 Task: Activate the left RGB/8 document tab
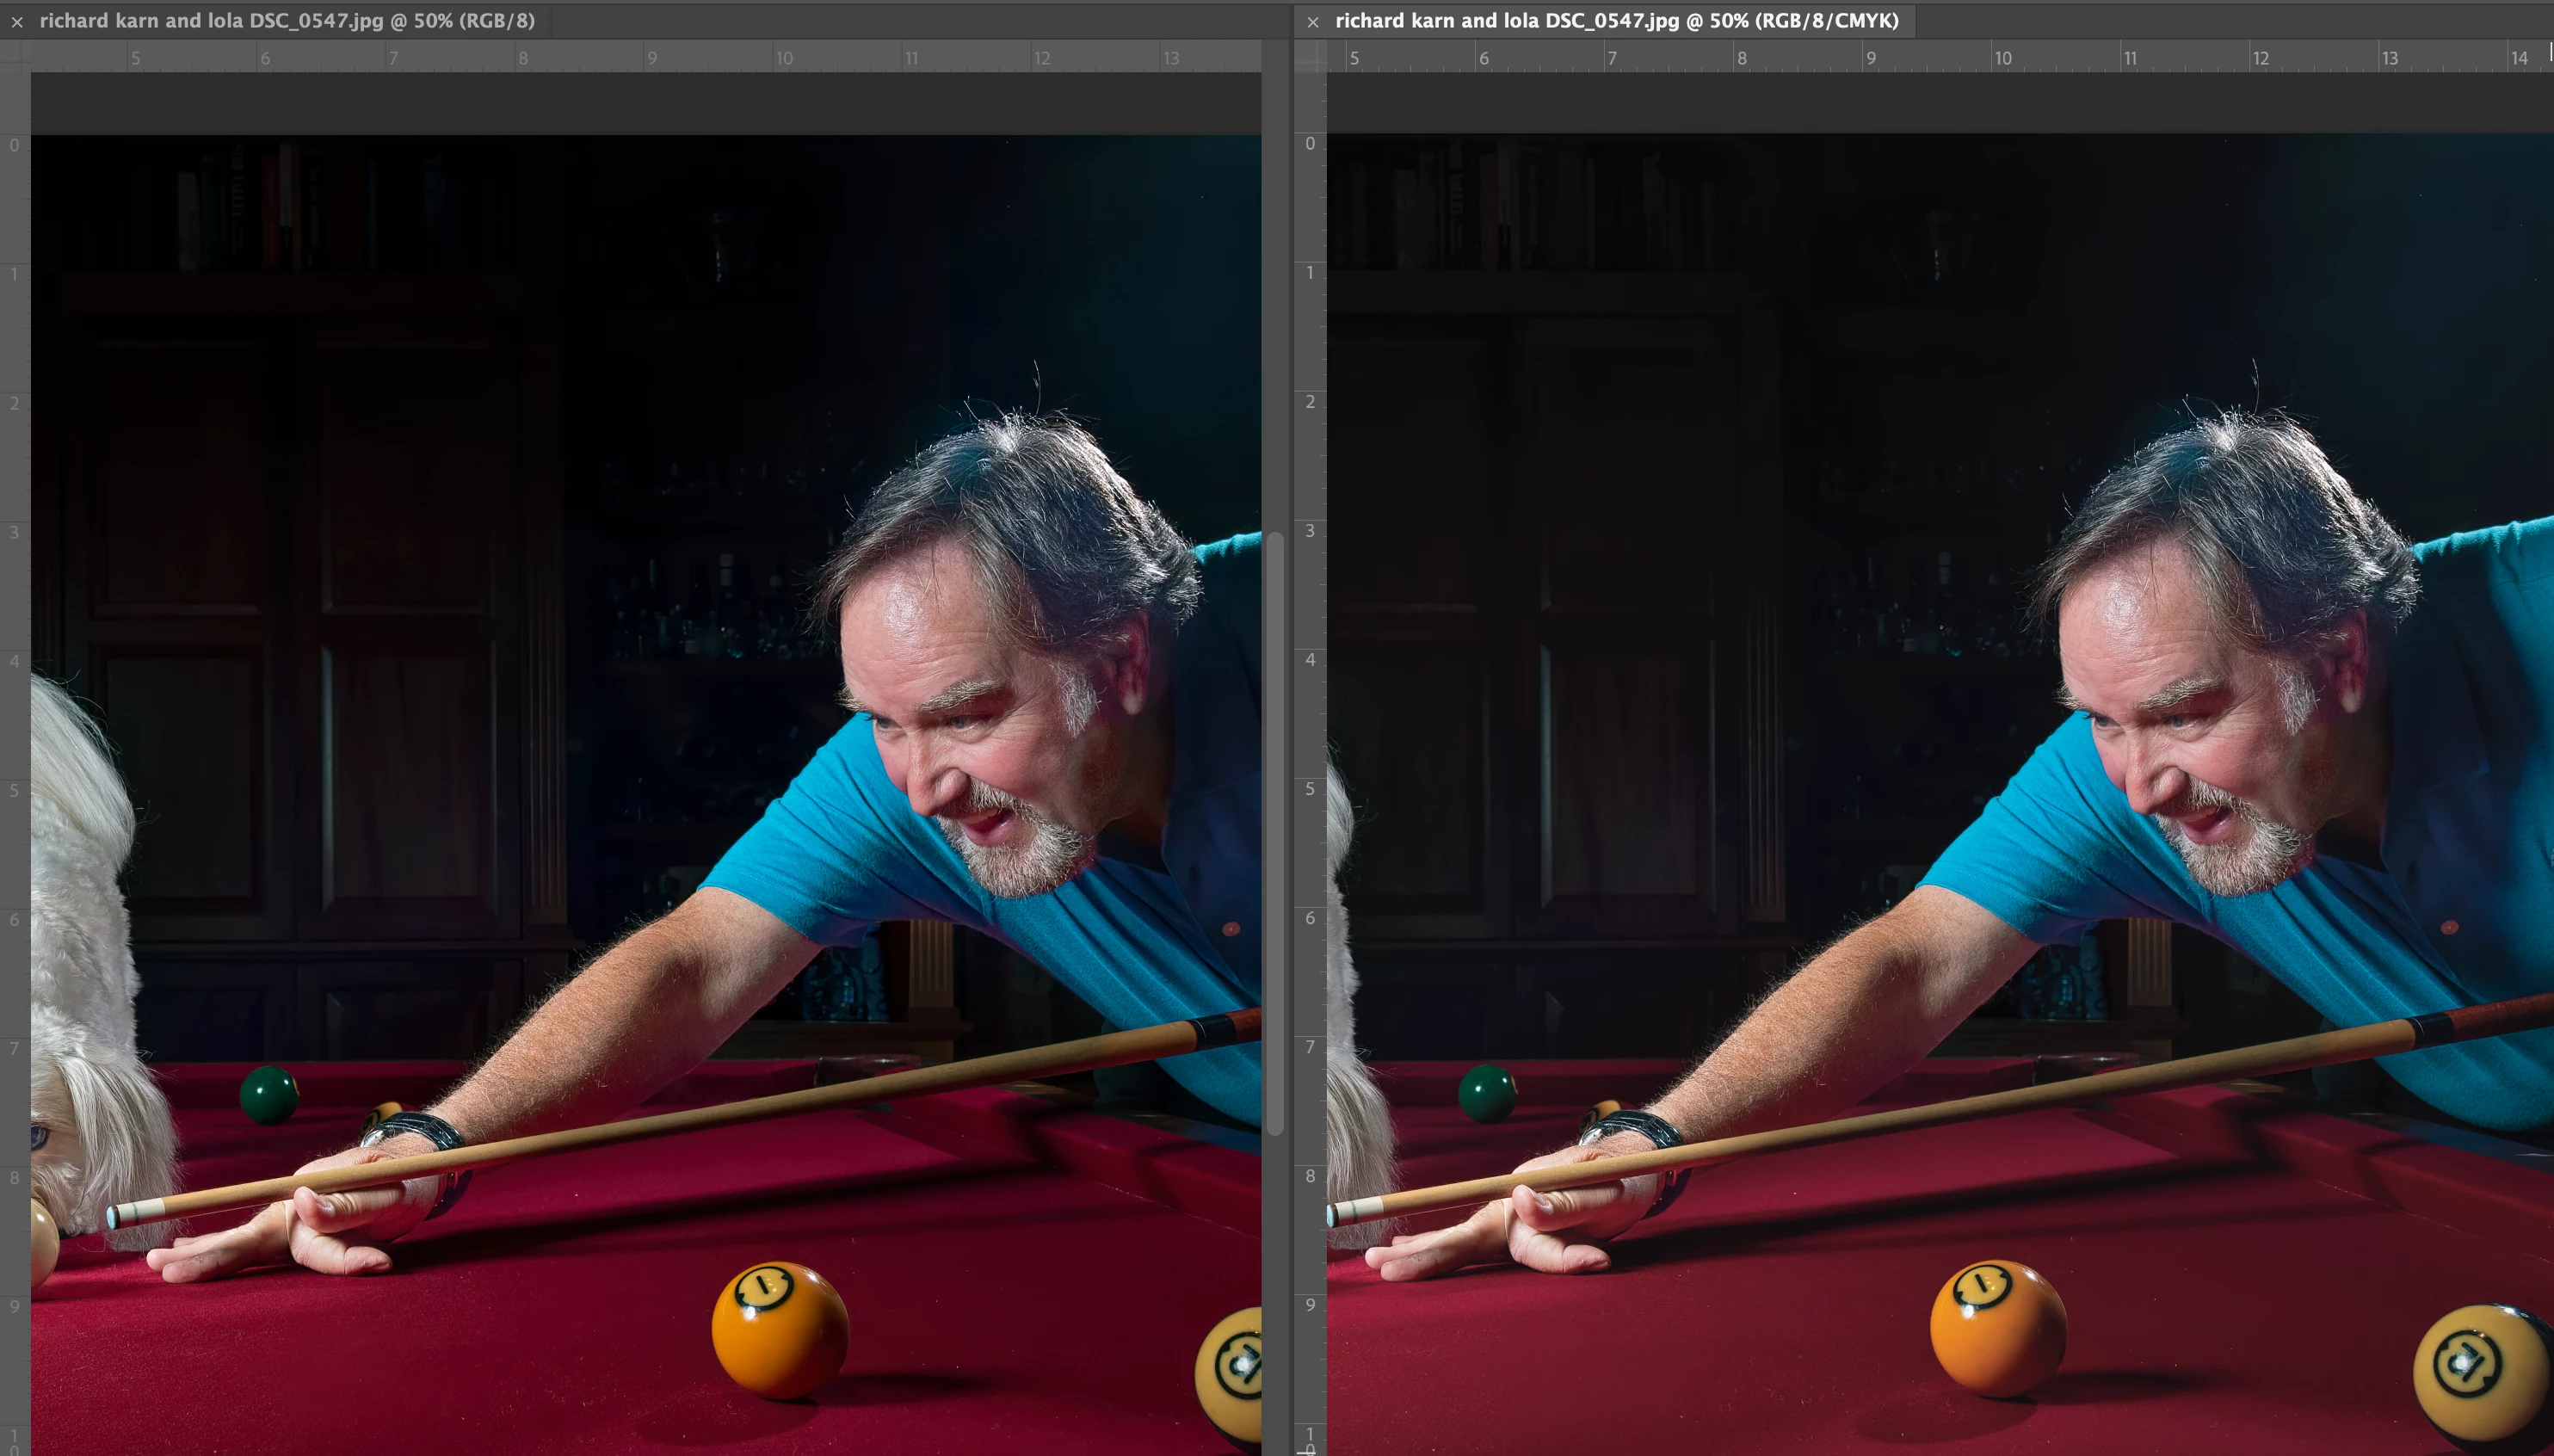[287, 21]
